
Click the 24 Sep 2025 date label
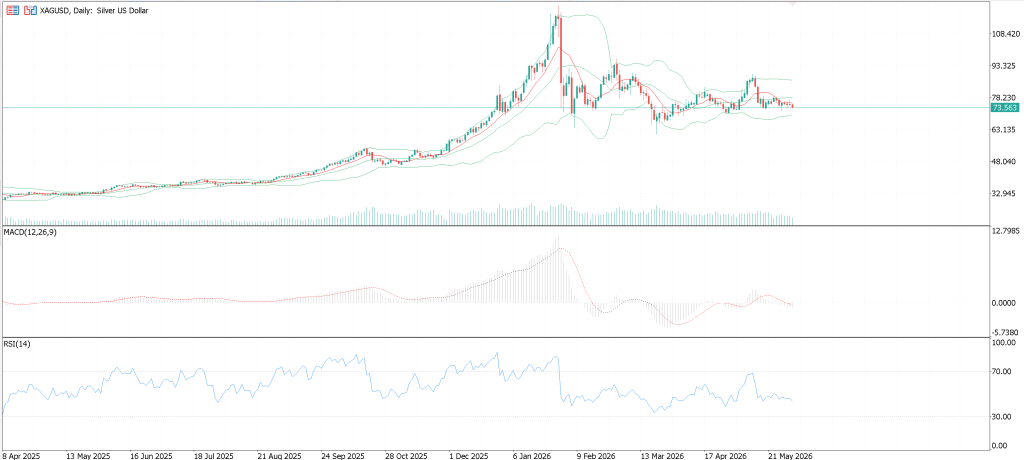(x=342, y=455)
